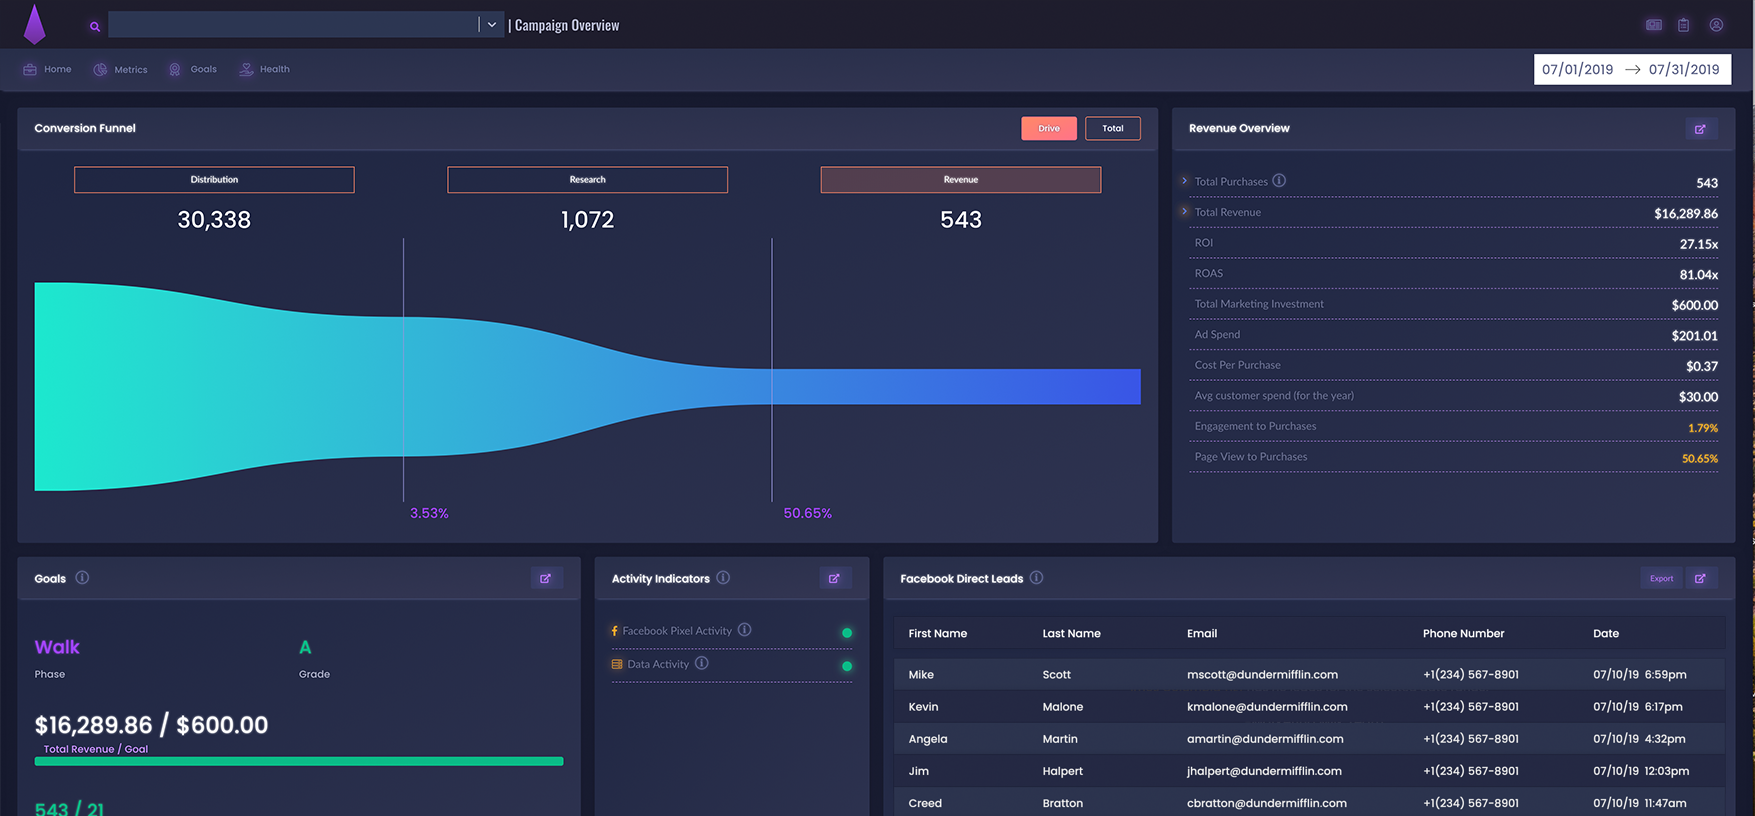1755x816 pixels.
Task: Click the Data Activity green status dot
Action: (x=847, y=666)
